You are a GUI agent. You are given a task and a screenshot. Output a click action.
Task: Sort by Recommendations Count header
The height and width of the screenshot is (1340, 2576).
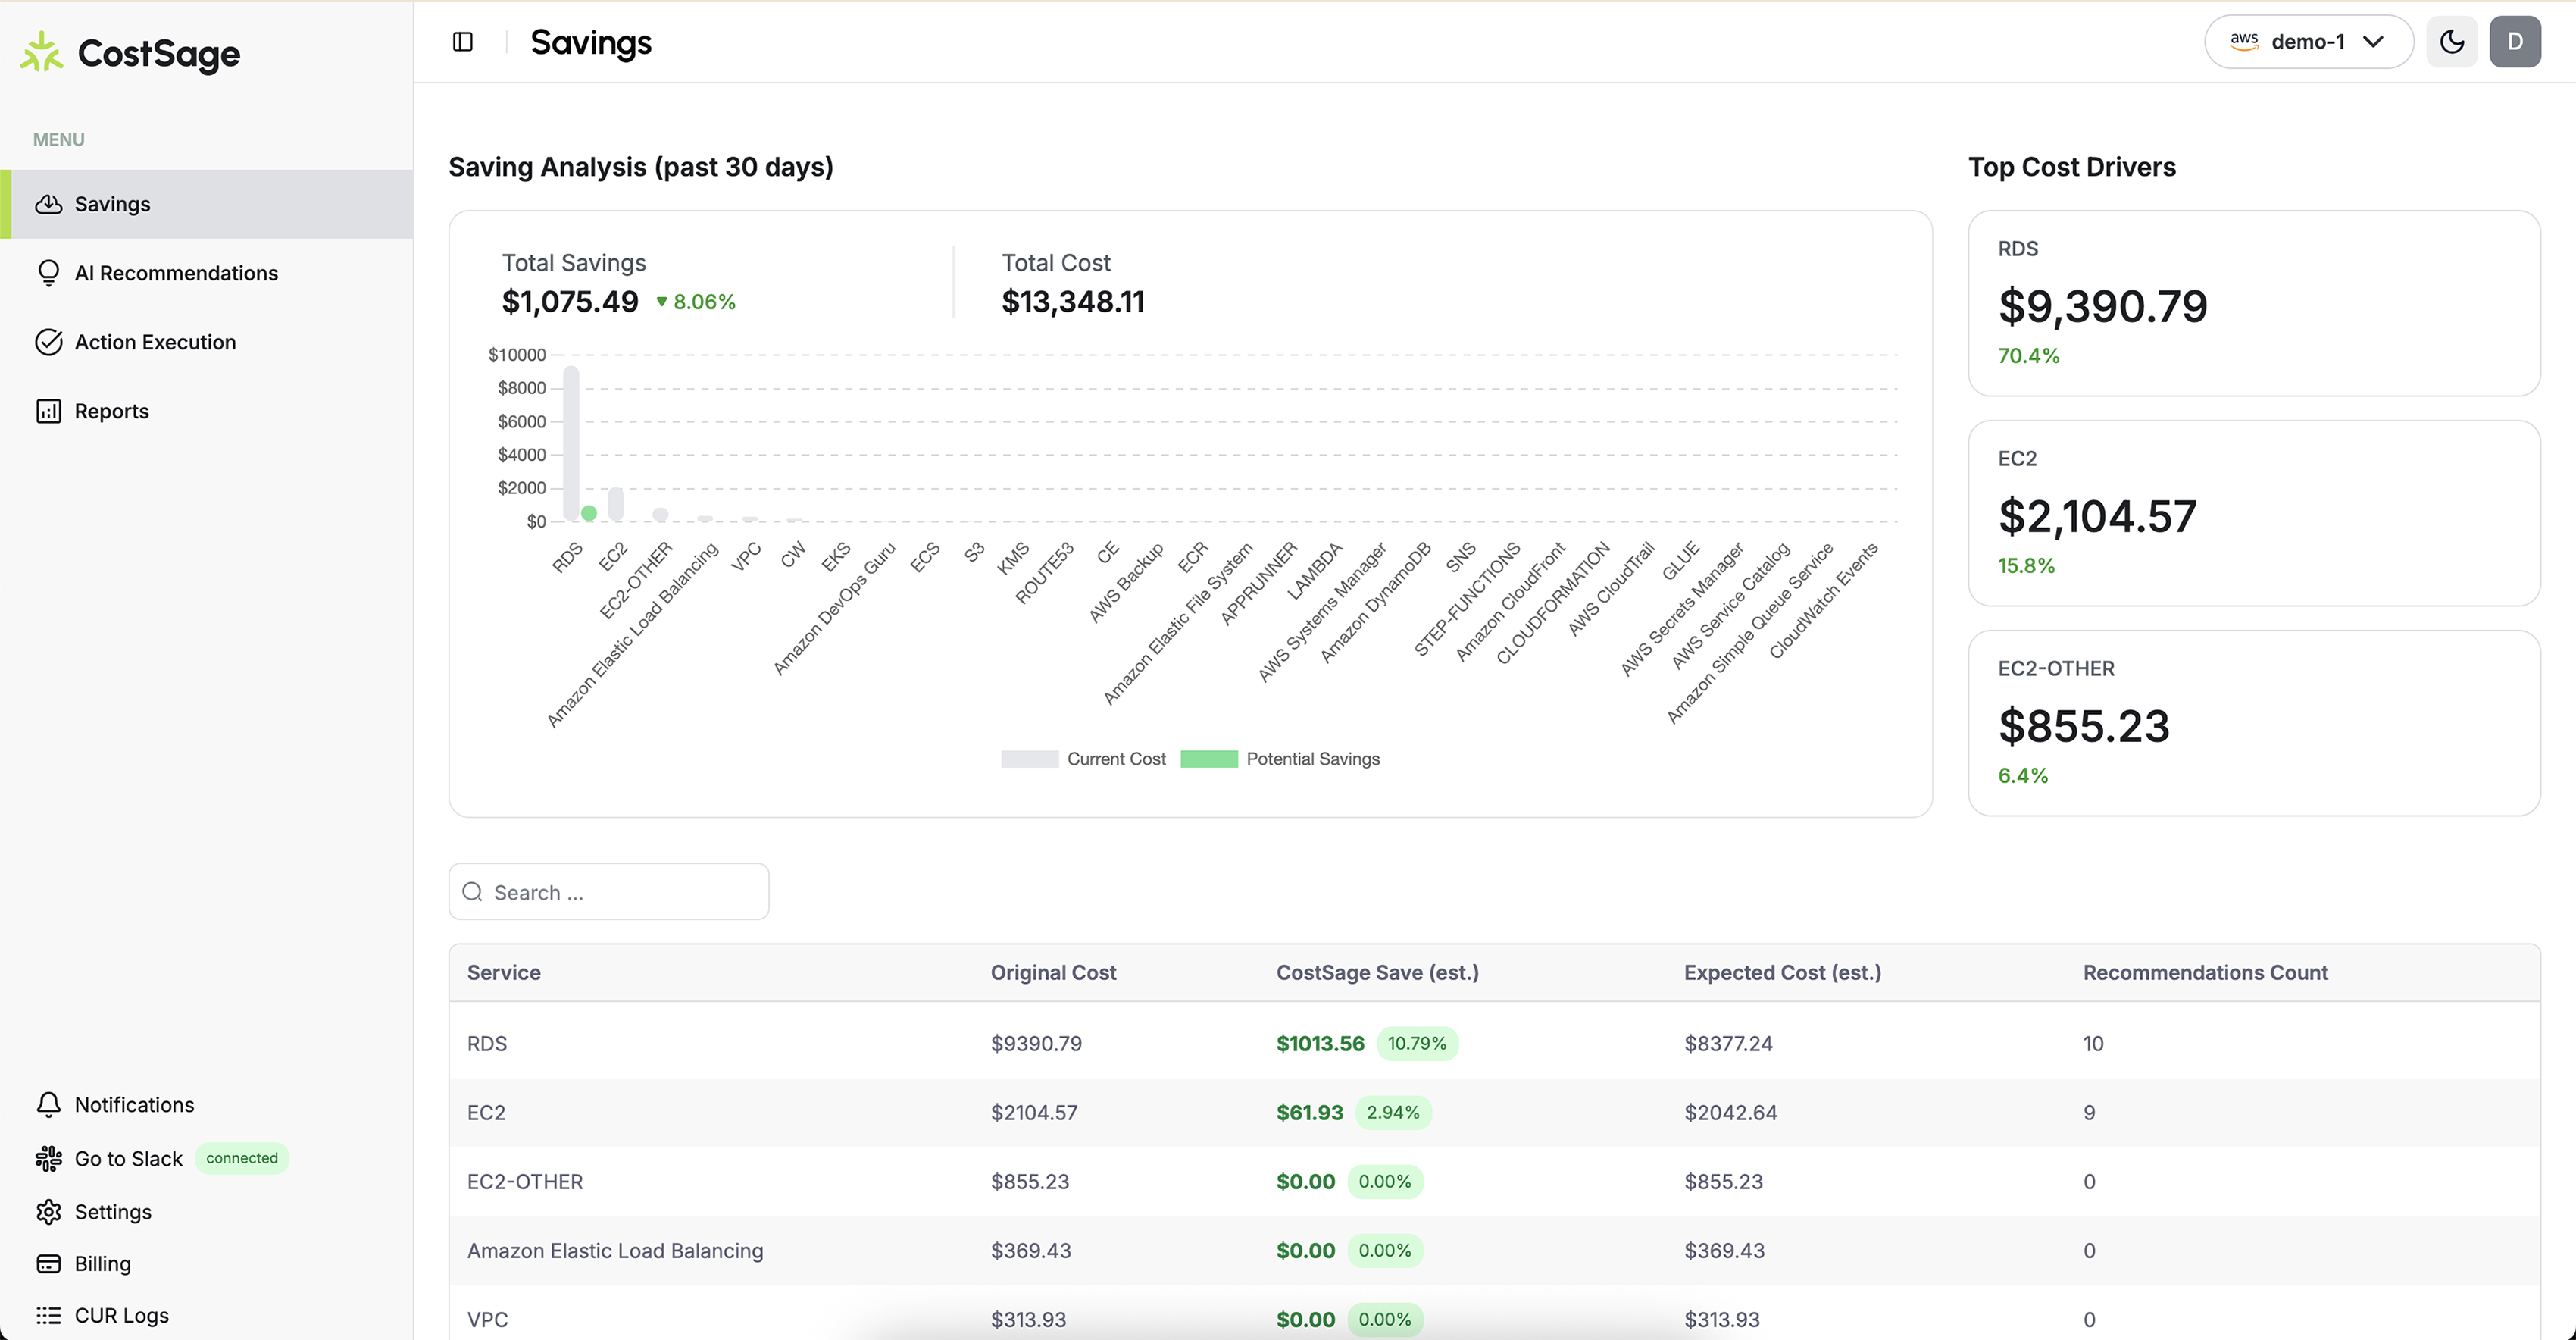click(x=2205, y=972)
